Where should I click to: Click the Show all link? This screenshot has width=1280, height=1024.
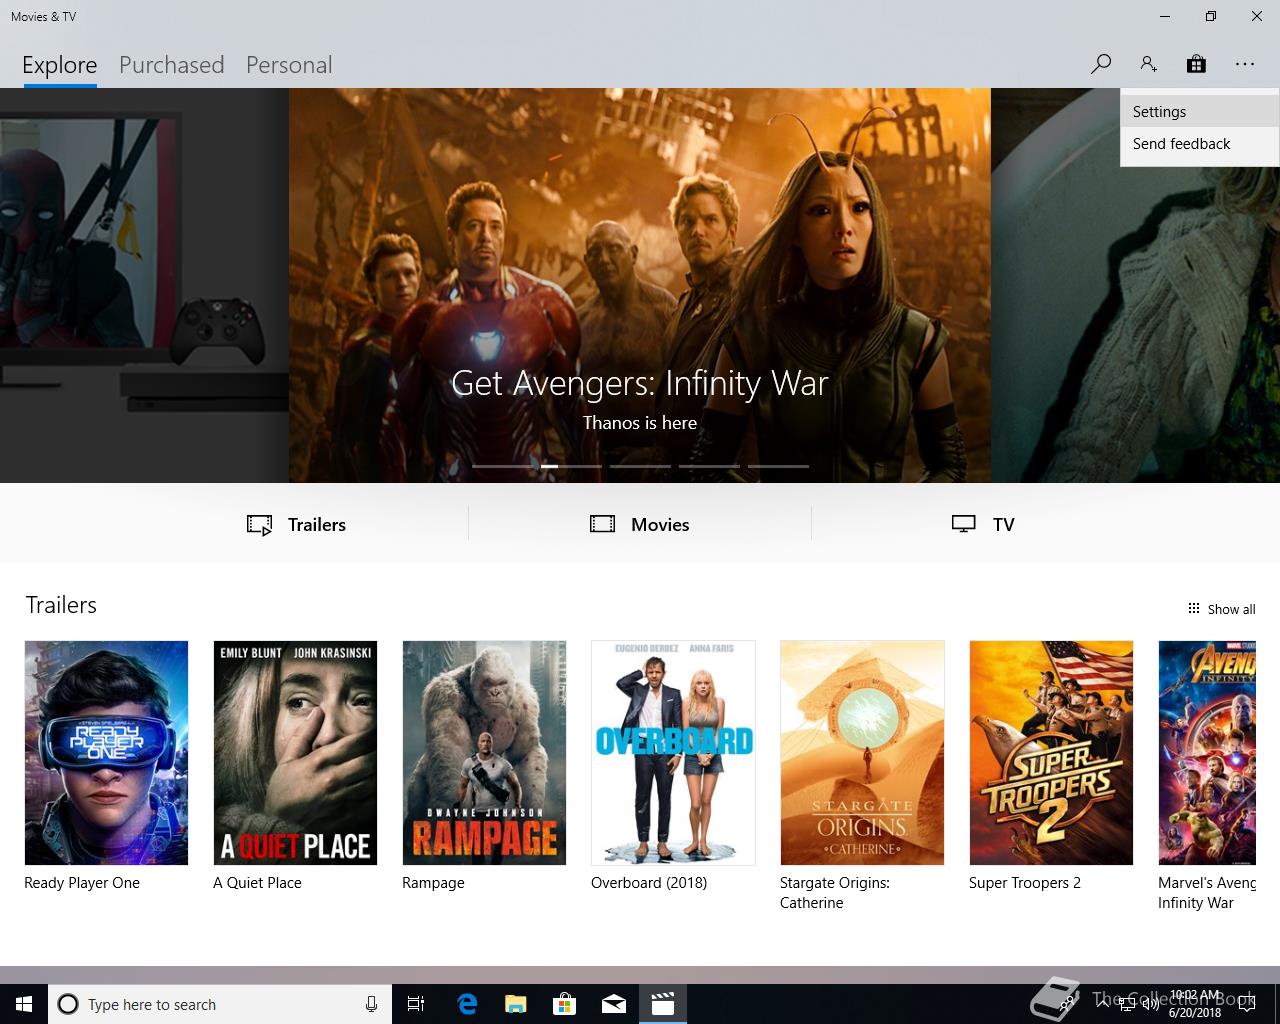pyautogui.click(x=1231, y=609)
